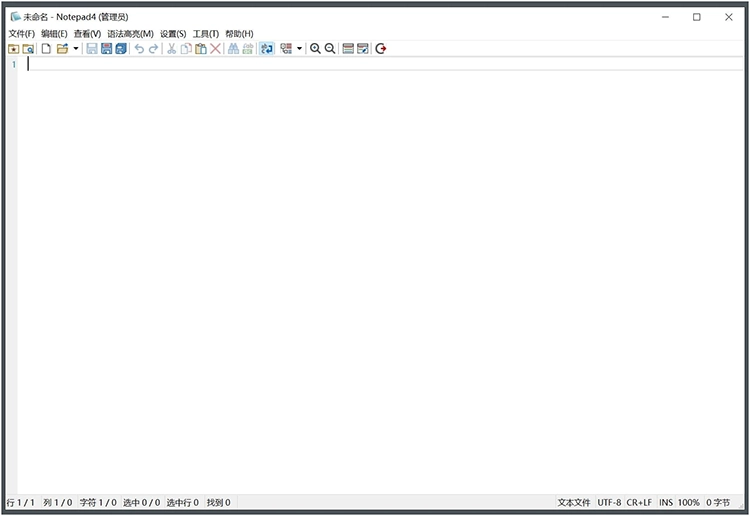Click the Zoom in magnifier icon
This screenshot has width=750, height=516.
[315, 48]
